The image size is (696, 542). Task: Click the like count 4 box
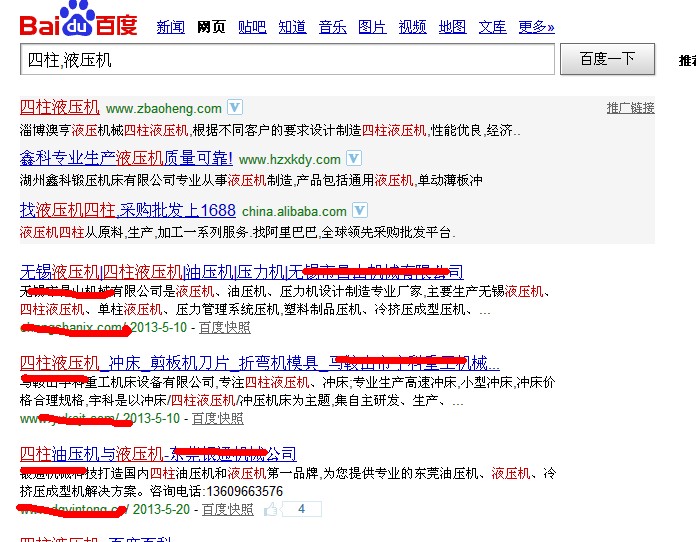tap(302, 509)
